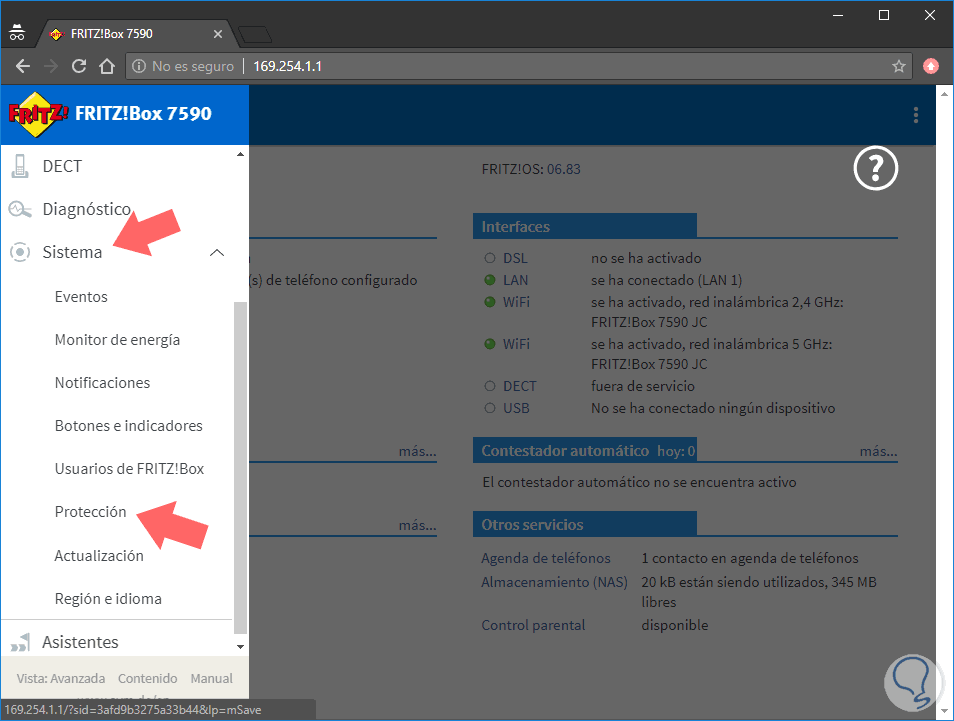Image resolution: width=954 pixels, height=721 pixels.
Task: Click the FRITZ! logo in the header
Action: pyautogui.click(x=38, y=114)
